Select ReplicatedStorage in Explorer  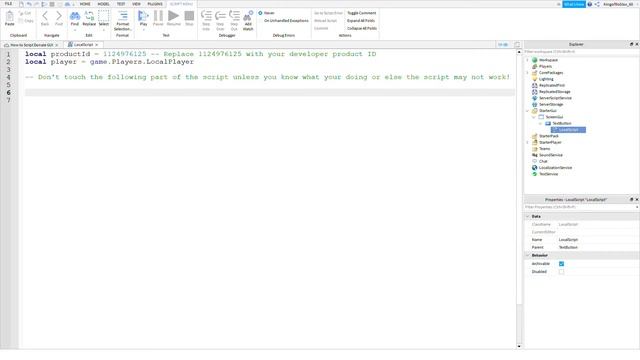pyautogui.click(x=554, y=92)
